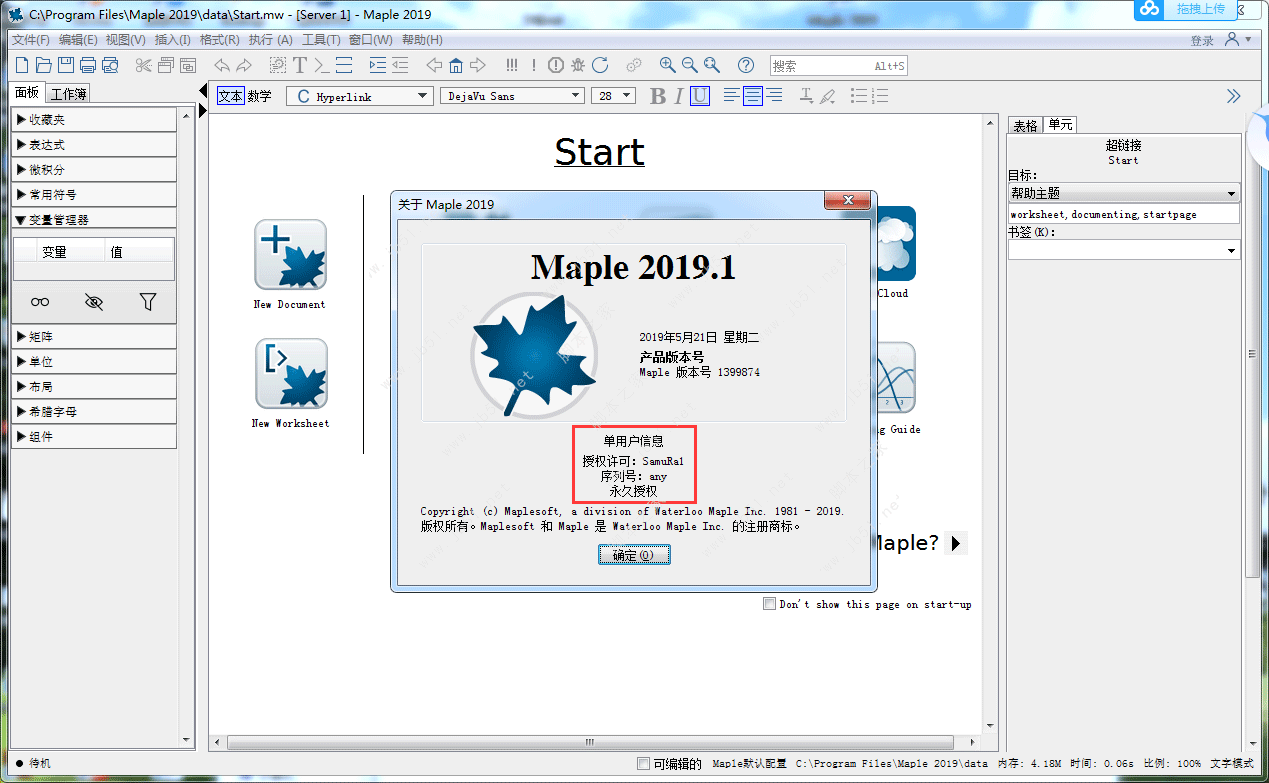The image size is (1269, 783).
Task: Click the Debug icon in the toolbar
Action: (x=578, y=65)
